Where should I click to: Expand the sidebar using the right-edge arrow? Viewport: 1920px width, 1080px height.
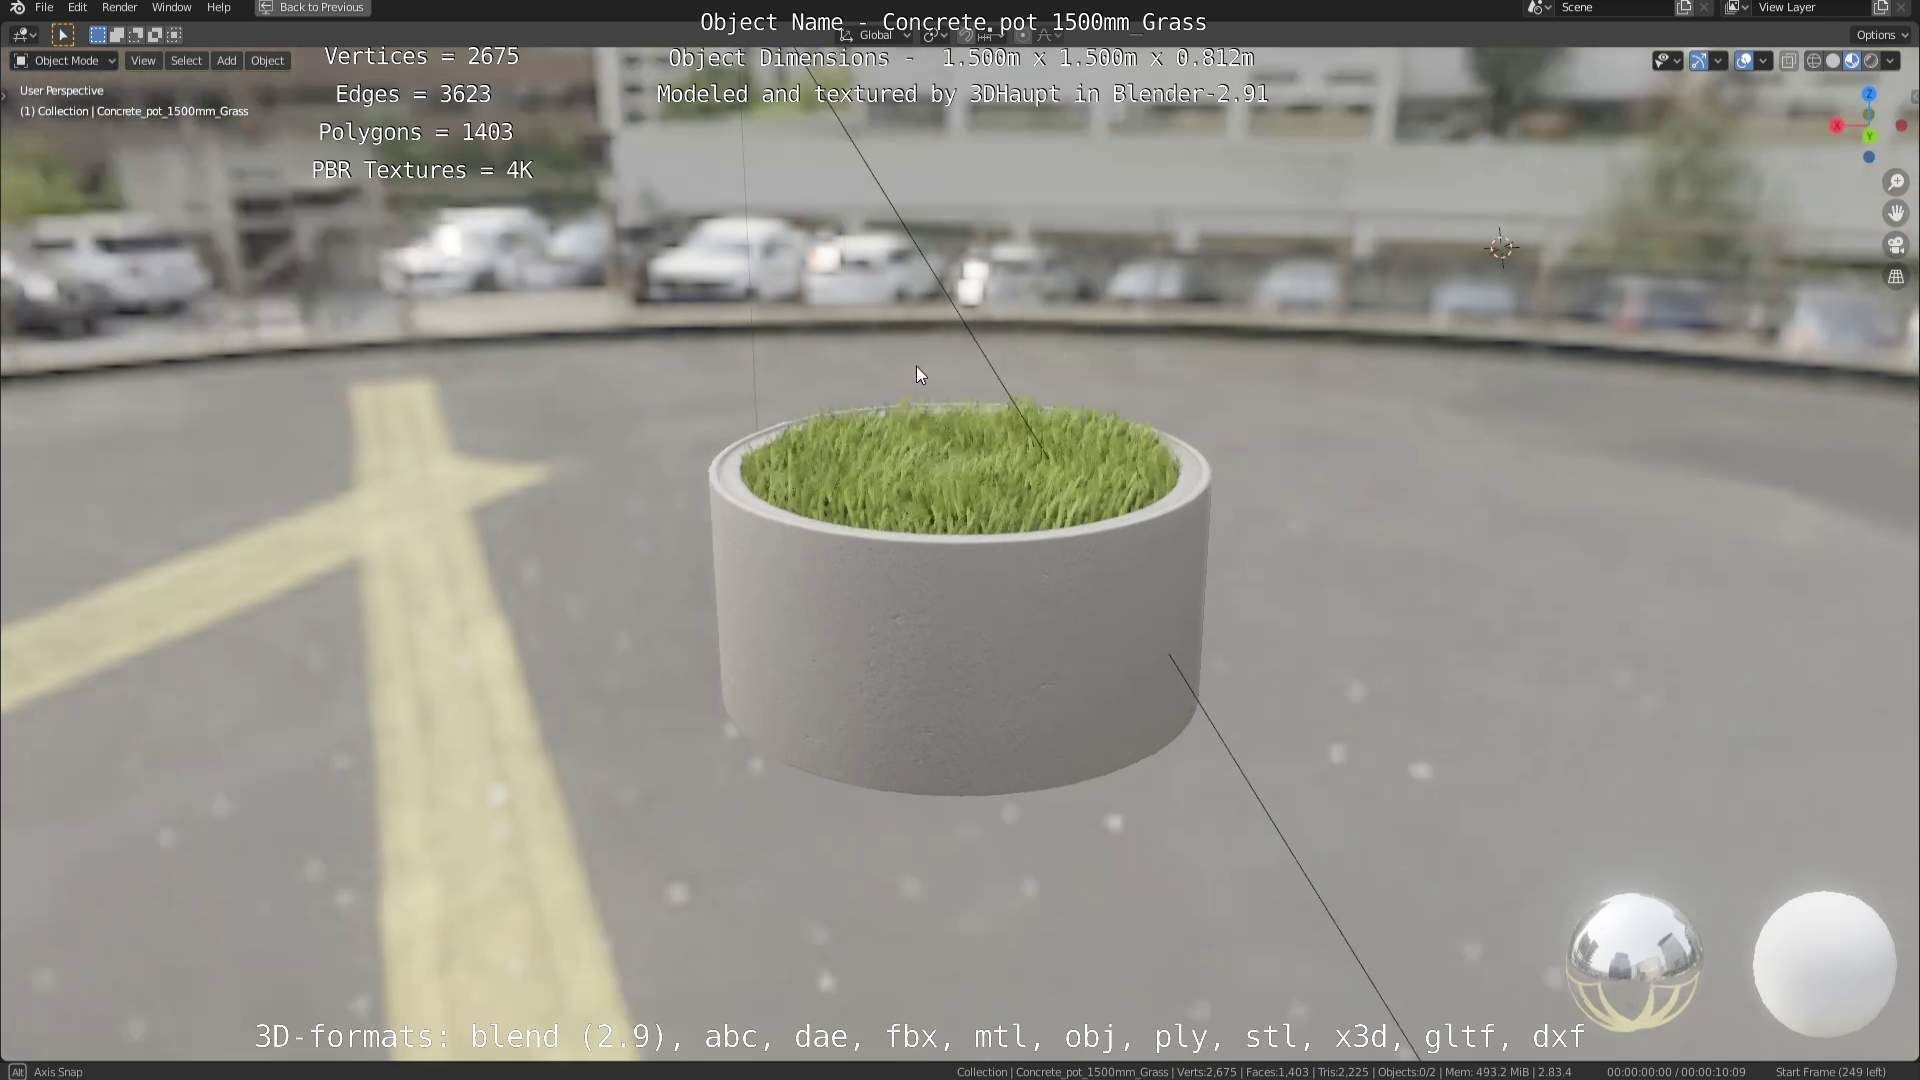pos(1915,96)
